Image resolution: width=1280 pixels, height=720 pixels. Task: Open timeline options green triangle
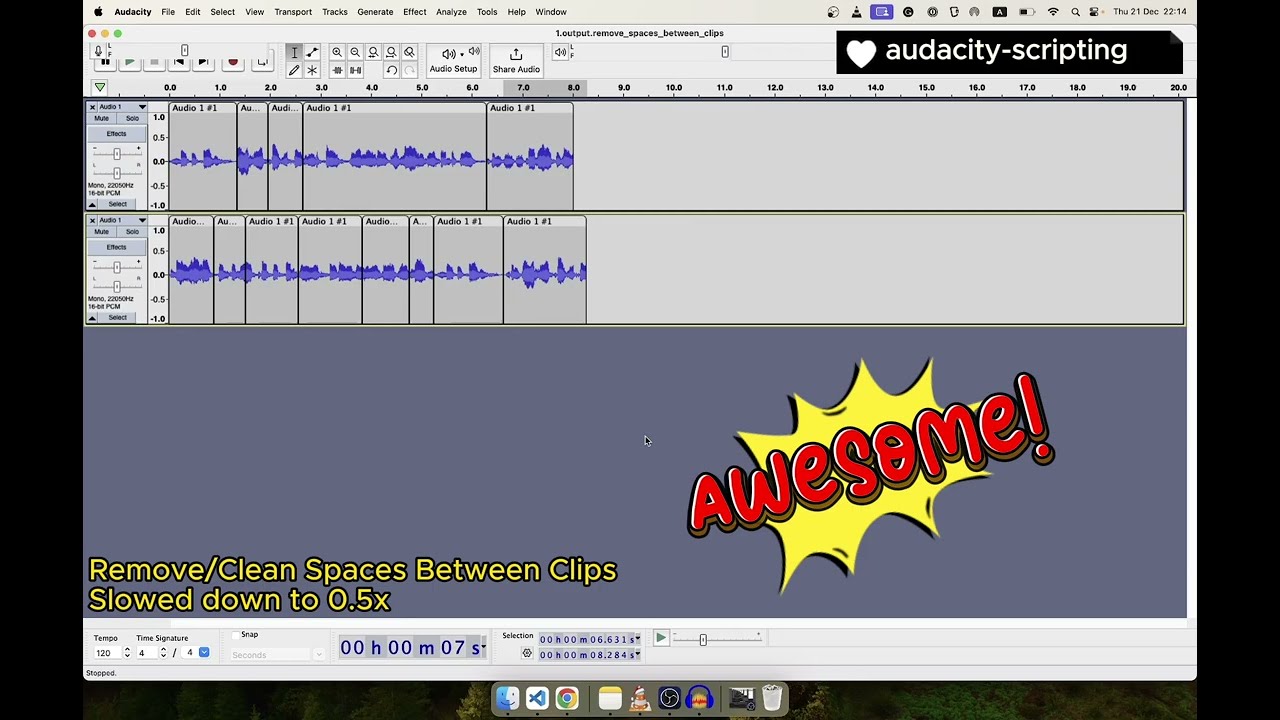click(99, 88)
